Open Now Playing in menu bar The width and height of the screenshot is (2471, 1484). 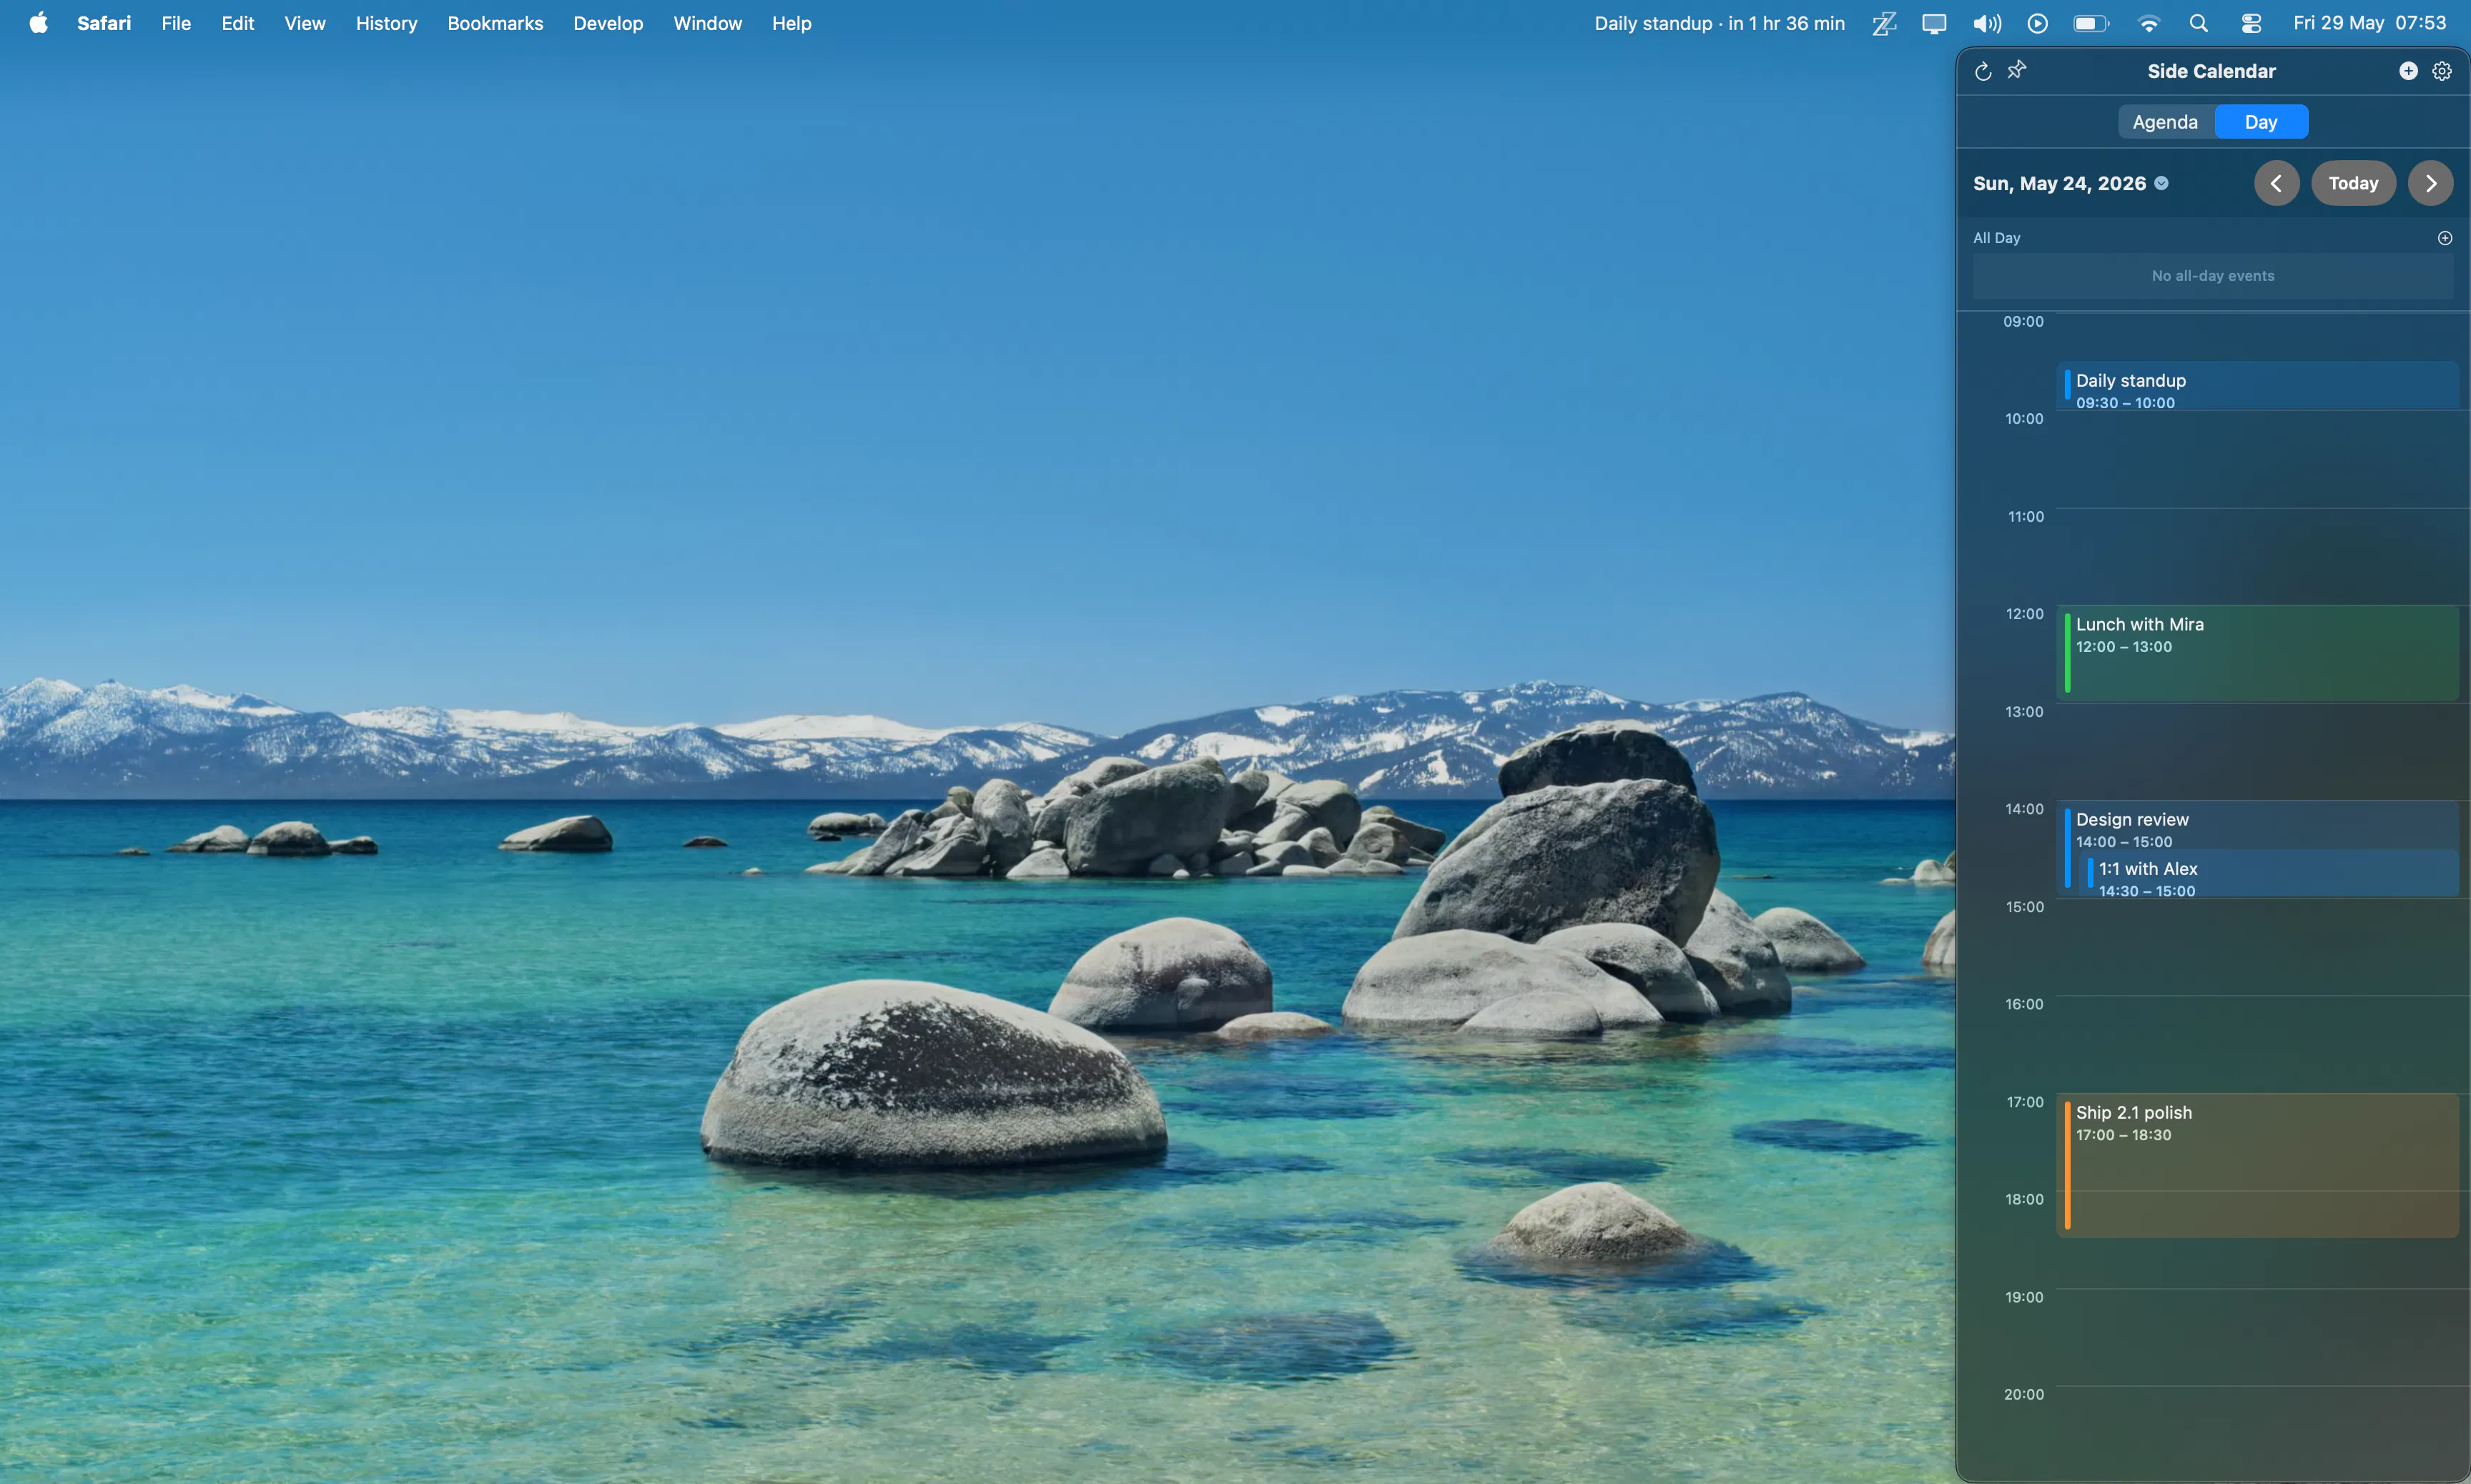(2037, 23)
